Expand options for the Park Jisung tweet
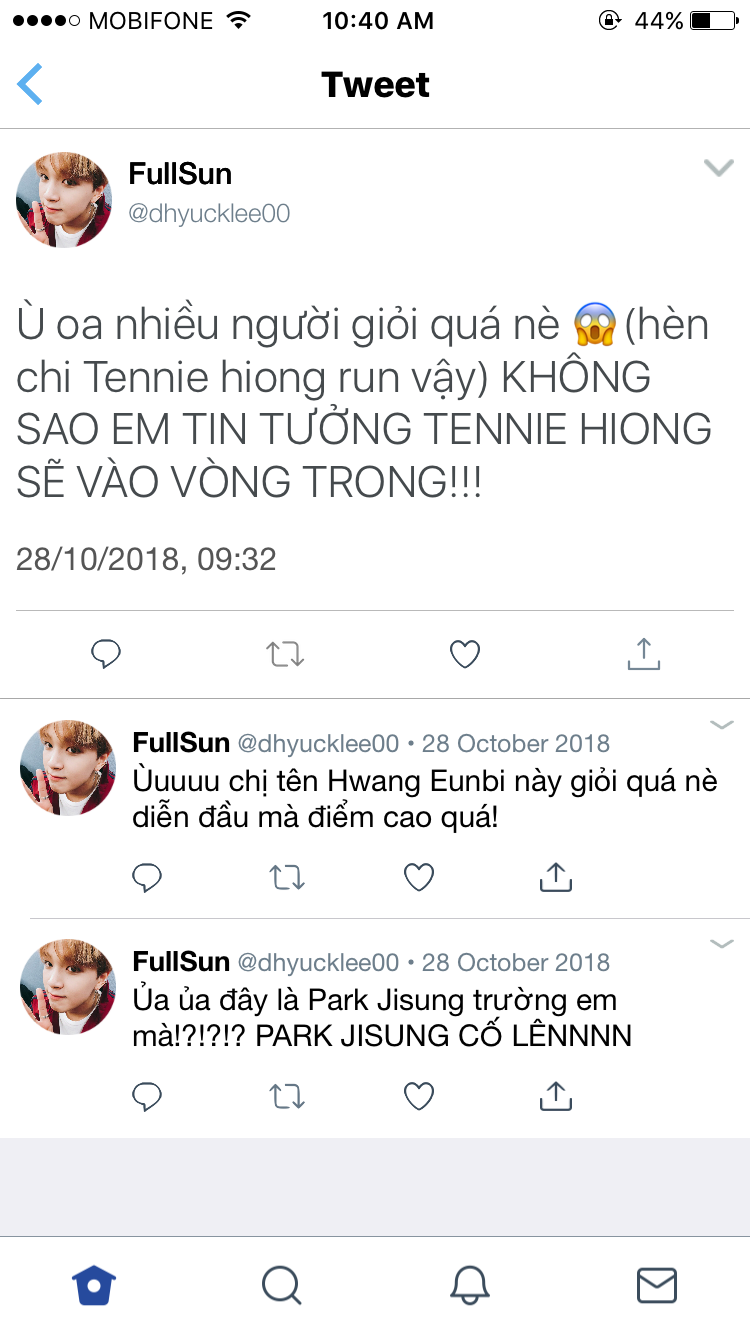Viewport: 750px width, 1334px height. [722, 943]
